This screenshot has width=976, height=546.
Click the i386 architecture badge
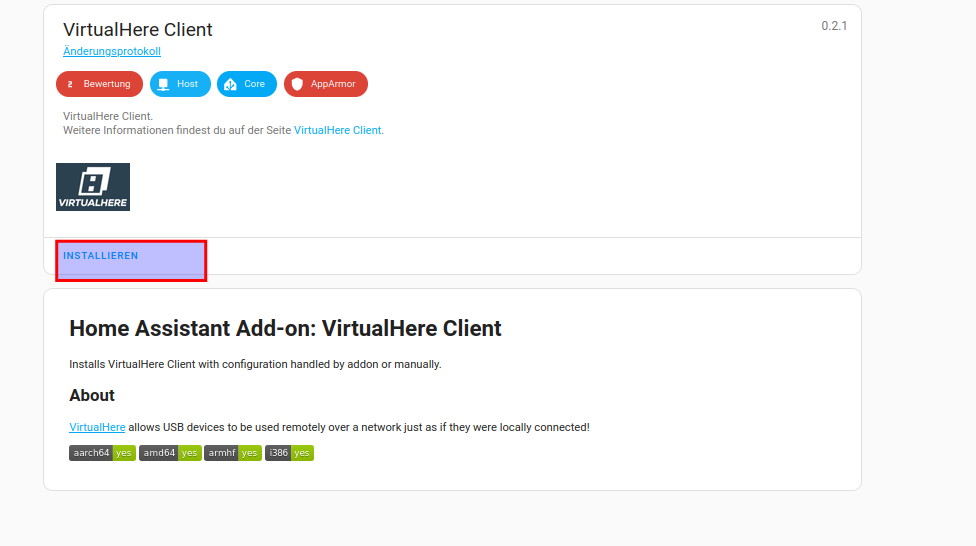(x=289, y=453)
